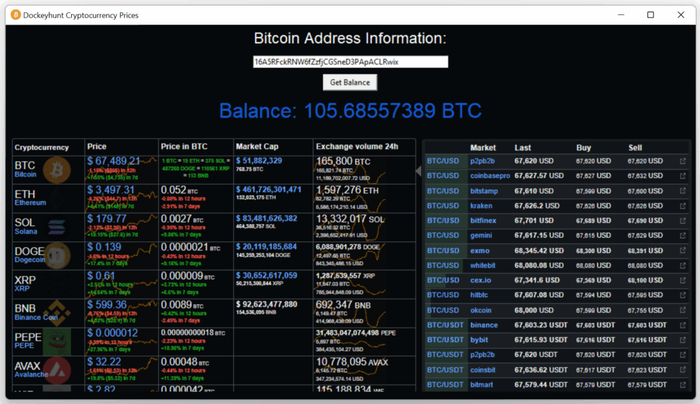Screen dimensions: 700x404
Task: Collapse the markets panel with the left arrow
Action: [419, 171]
